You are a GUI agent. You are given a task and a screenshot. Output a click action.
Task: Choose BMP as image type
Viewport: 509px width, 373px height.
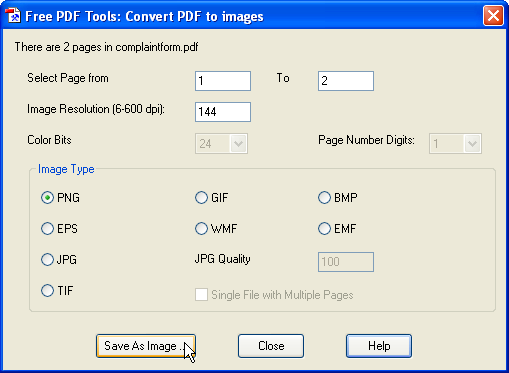(324, 198)
